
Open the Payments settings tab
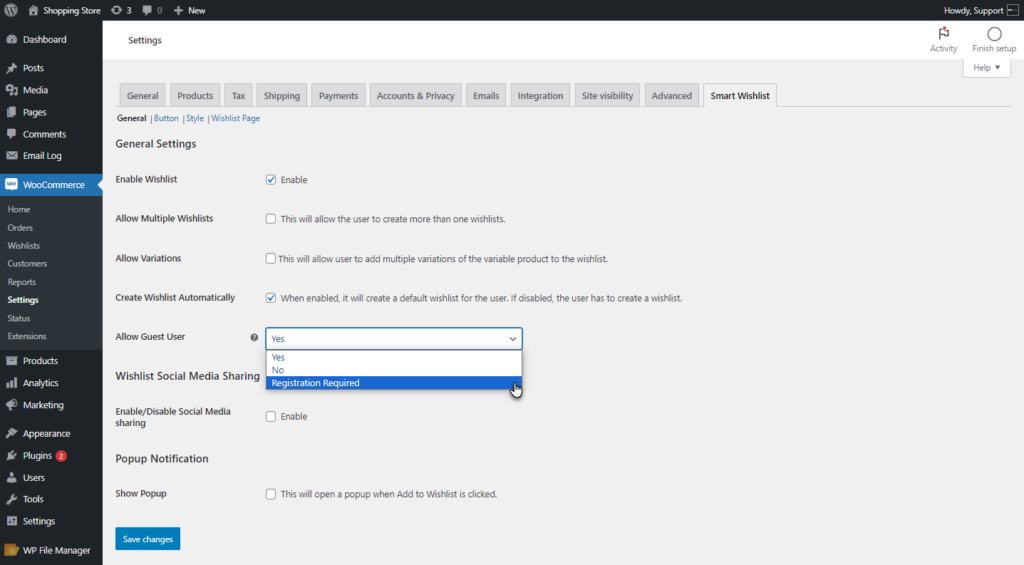pyautogui.click(x=338, y=95)
